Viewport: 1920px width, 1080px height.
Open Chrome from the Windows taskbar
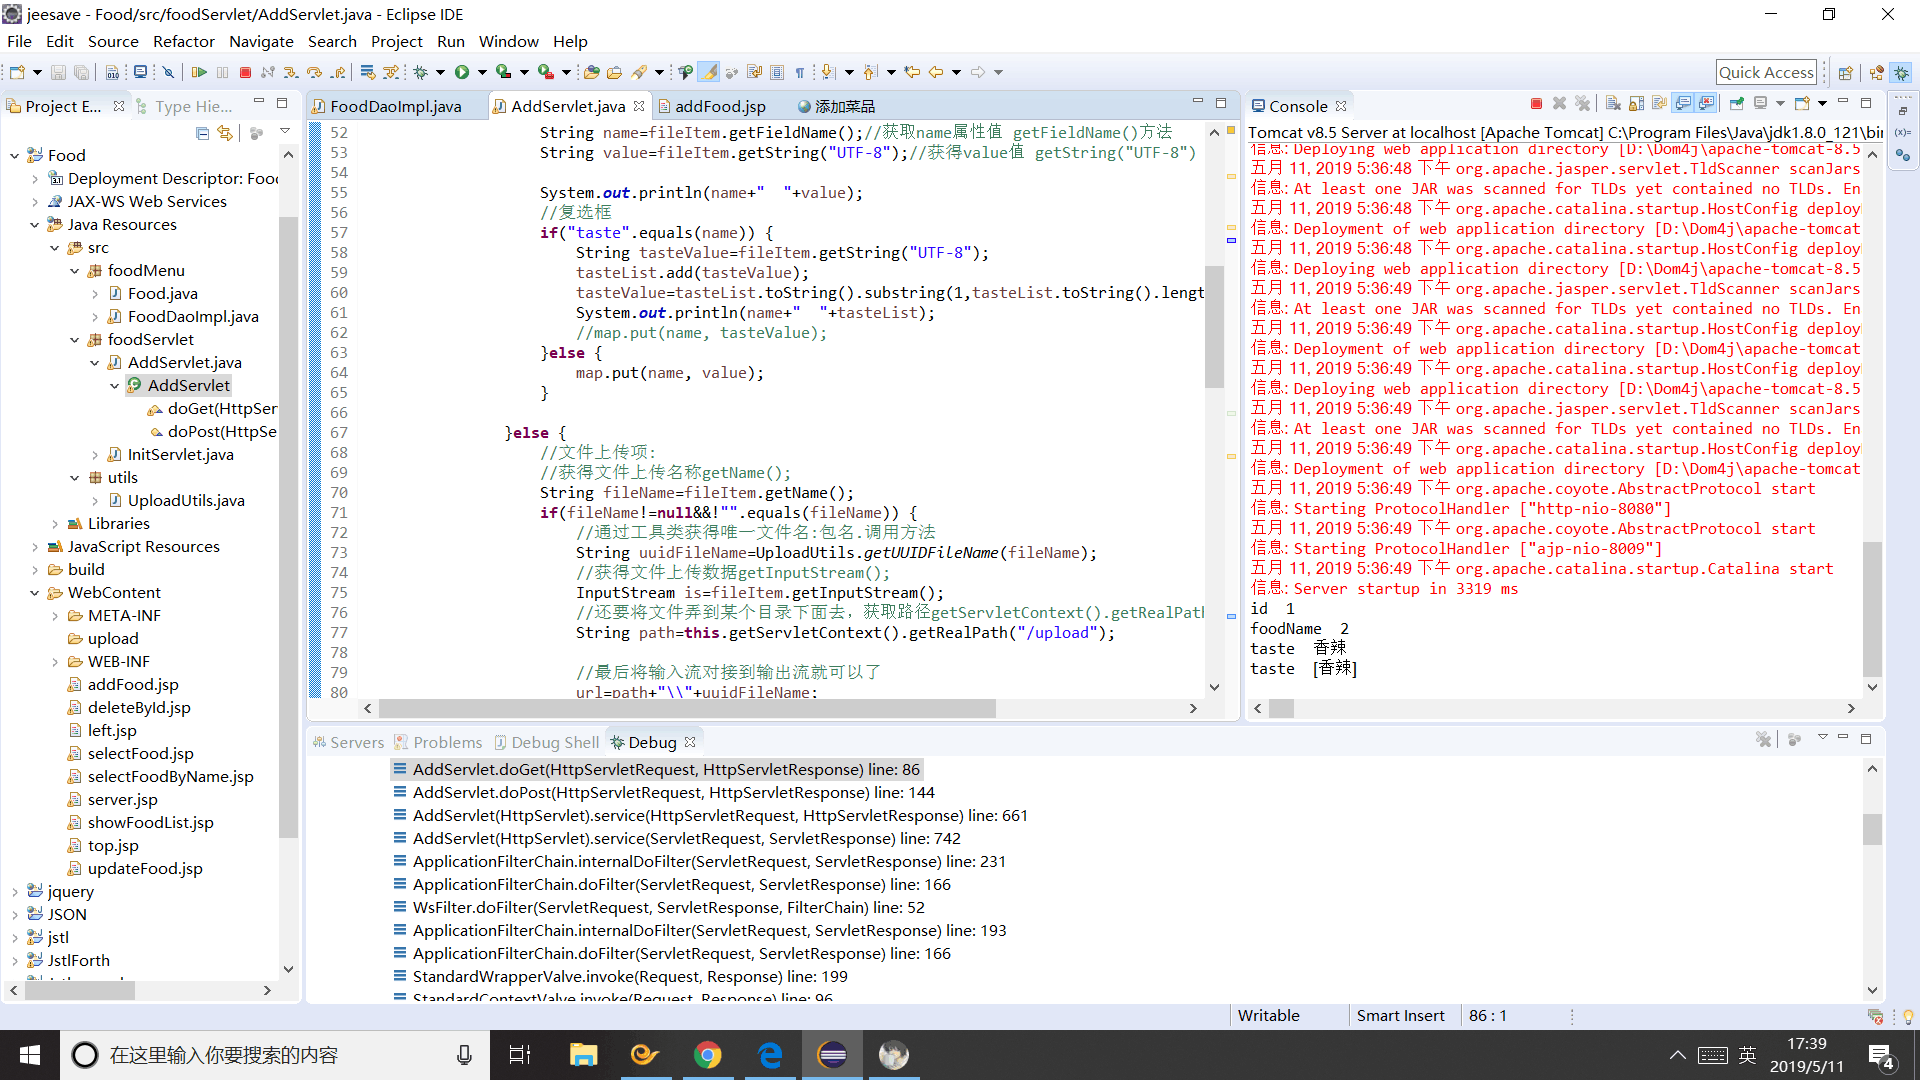708,1055
